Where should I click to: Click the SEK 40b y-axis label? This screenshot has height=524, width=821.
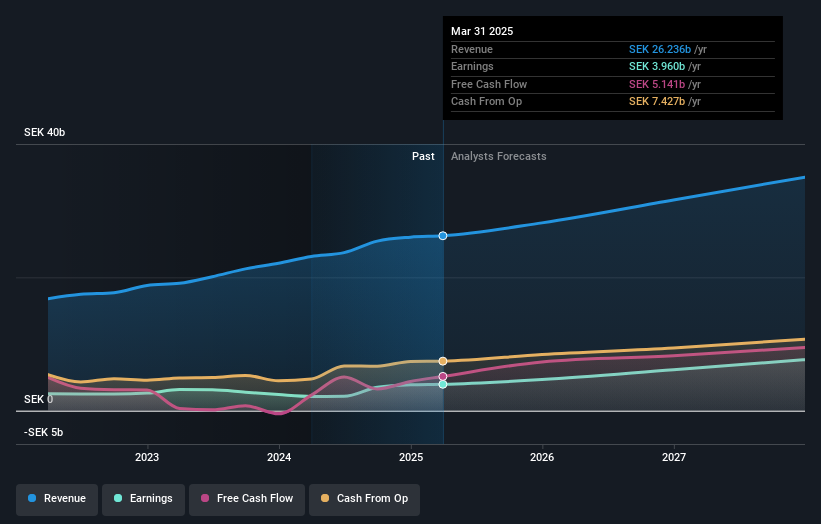pos(45,132)
